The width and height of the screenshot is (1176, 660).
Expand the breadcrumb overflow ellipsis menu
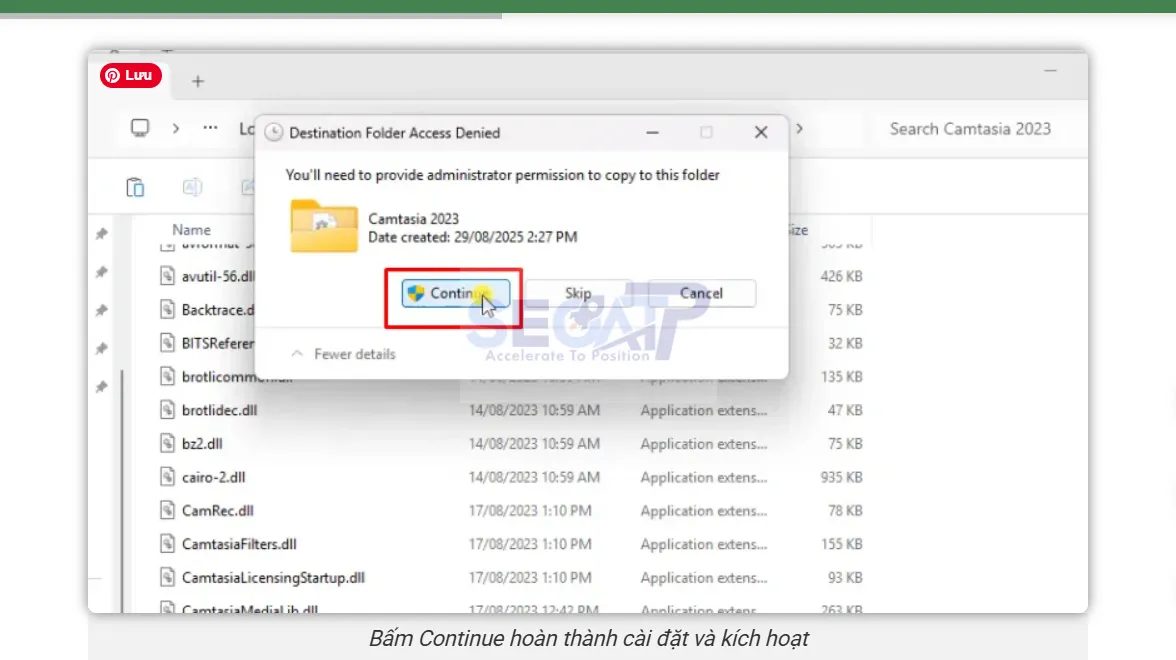pos(209,128)
